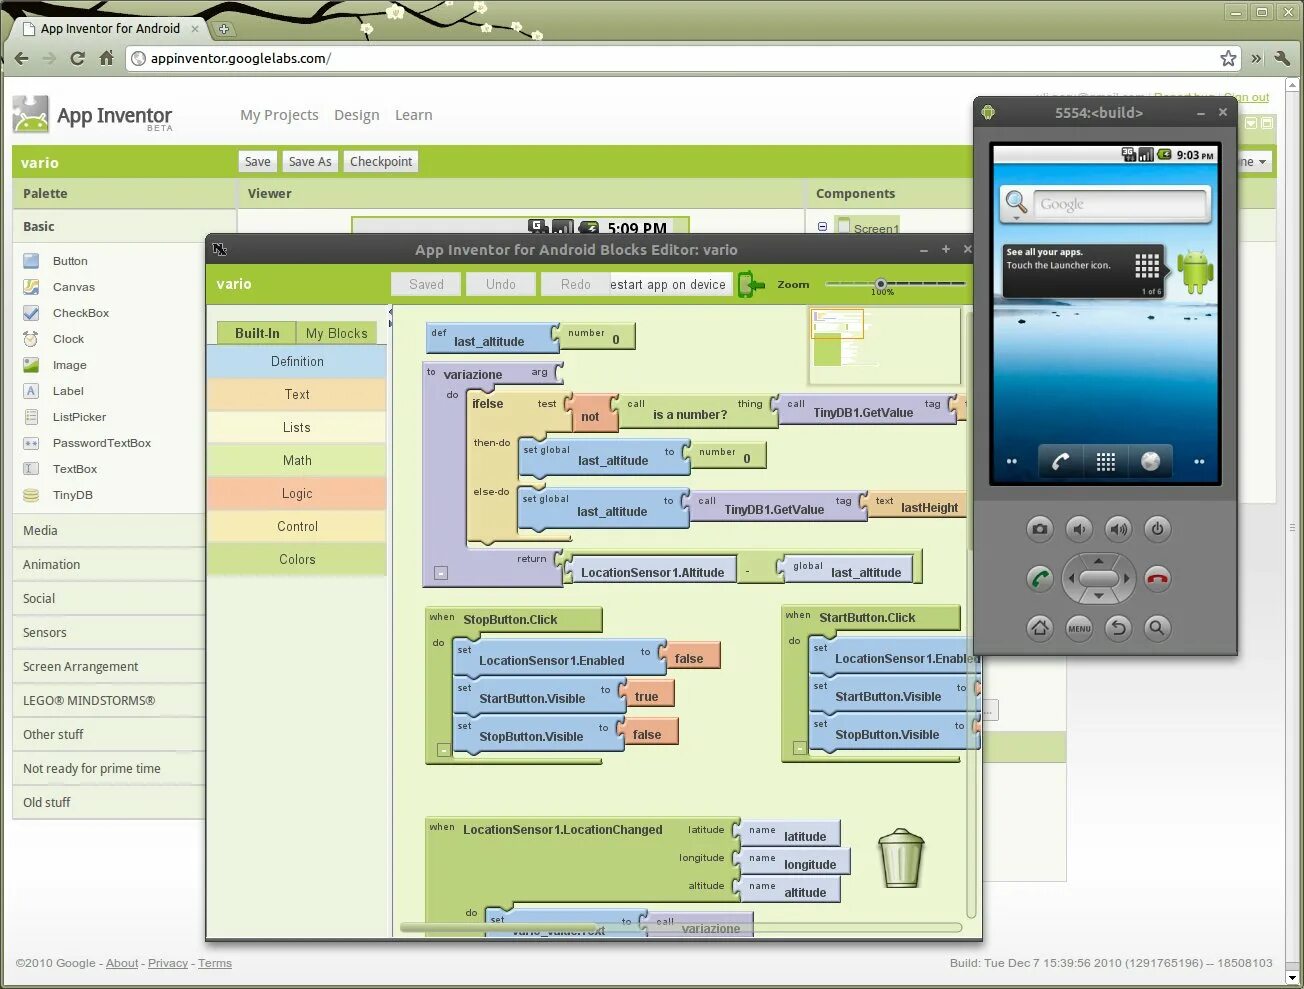Screen dimensions: 1304x989
Task: Expand the Screen Arrangement palette section
Action: [109, 667]
